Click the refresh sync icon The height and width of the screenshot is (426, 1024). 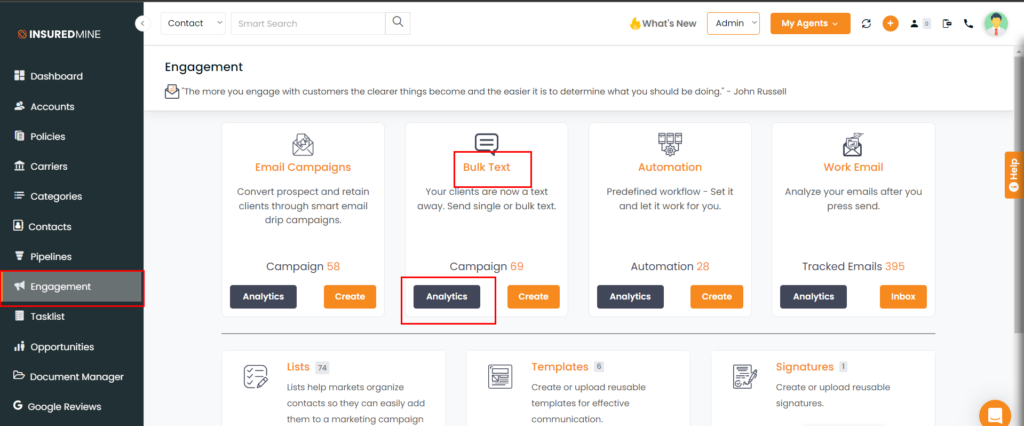867,24
